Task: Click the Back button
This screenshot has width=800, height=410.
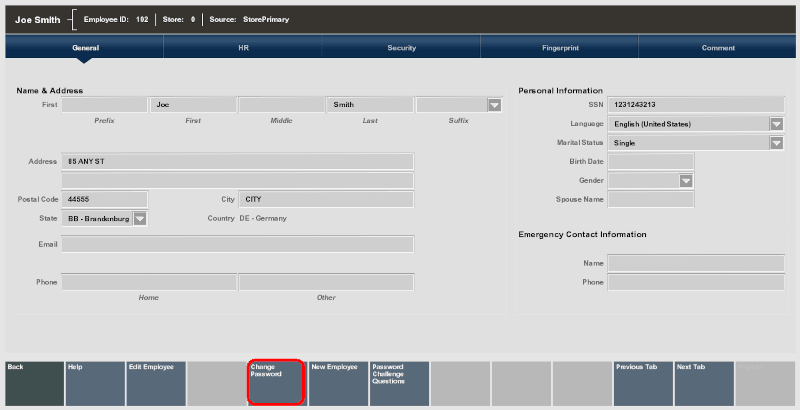Action: click(x=35, y=383)
